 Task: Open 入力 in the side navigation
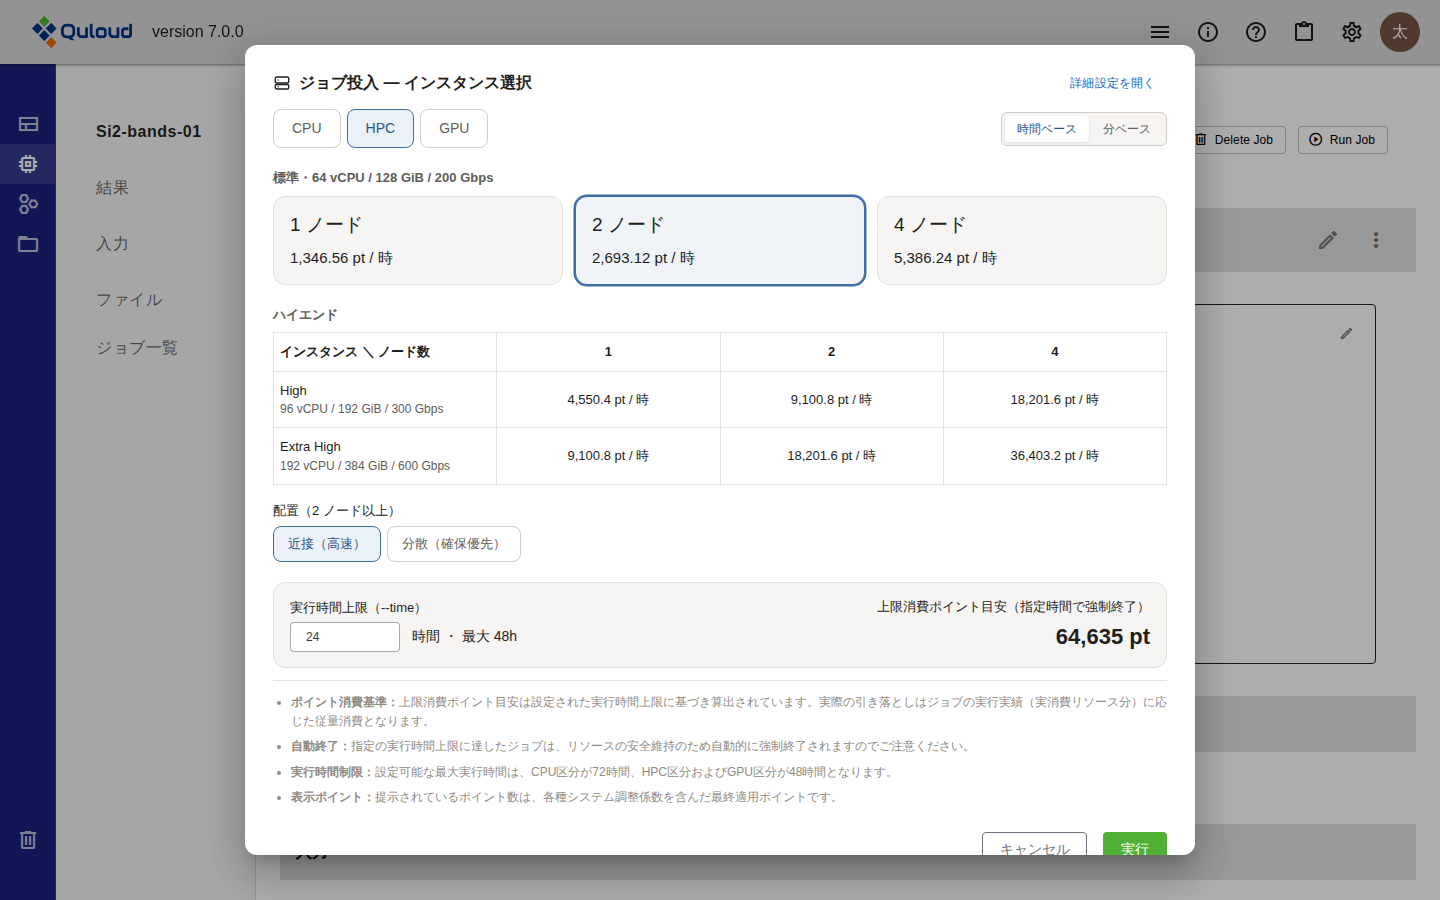tap(112, 244)
